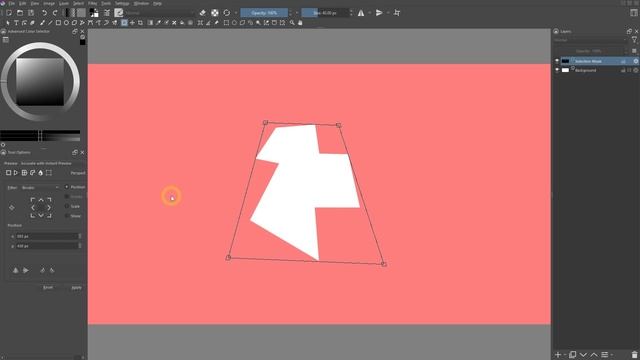Select the Shear radio button
The width and height of the screenshot is (640, 360).
(x=67, y=216)
